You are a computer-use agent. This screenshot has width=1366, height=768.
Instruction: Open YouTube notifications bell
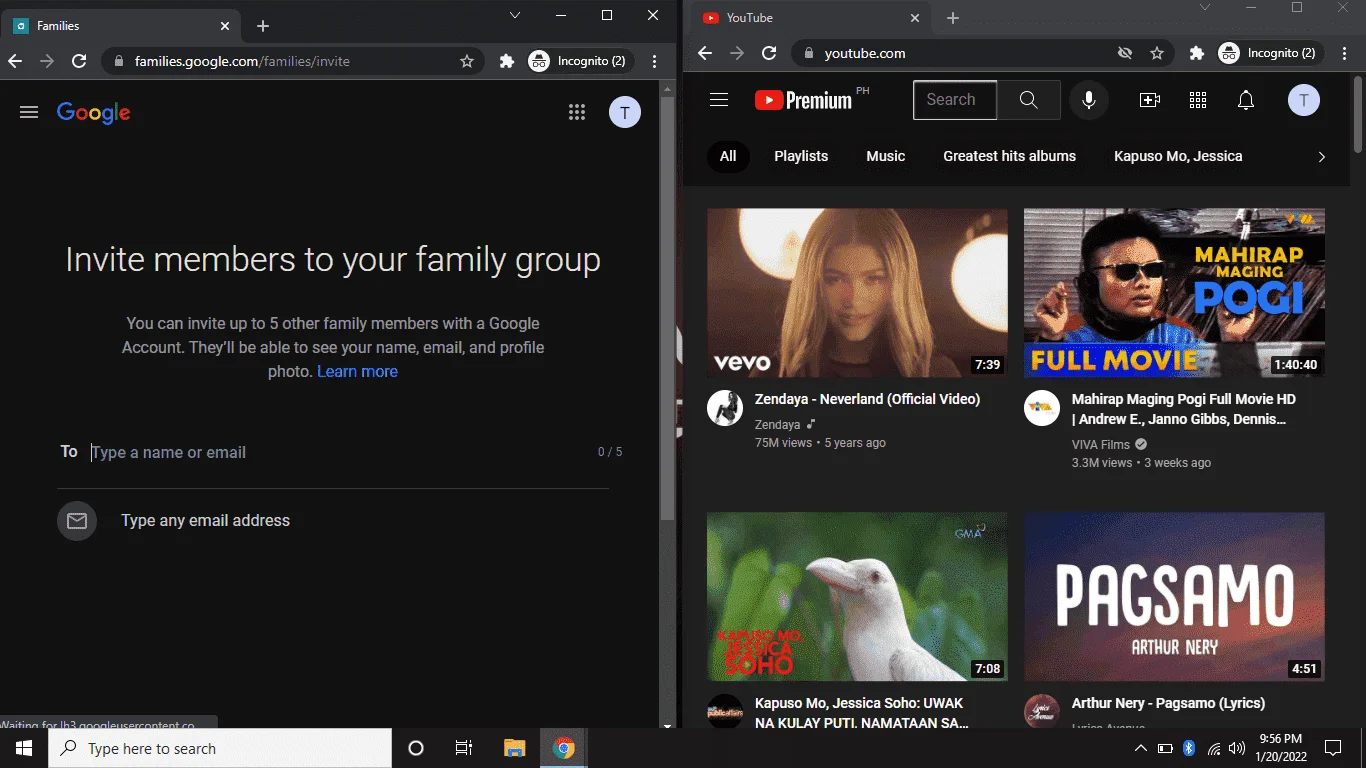[x=1246, y=100]
